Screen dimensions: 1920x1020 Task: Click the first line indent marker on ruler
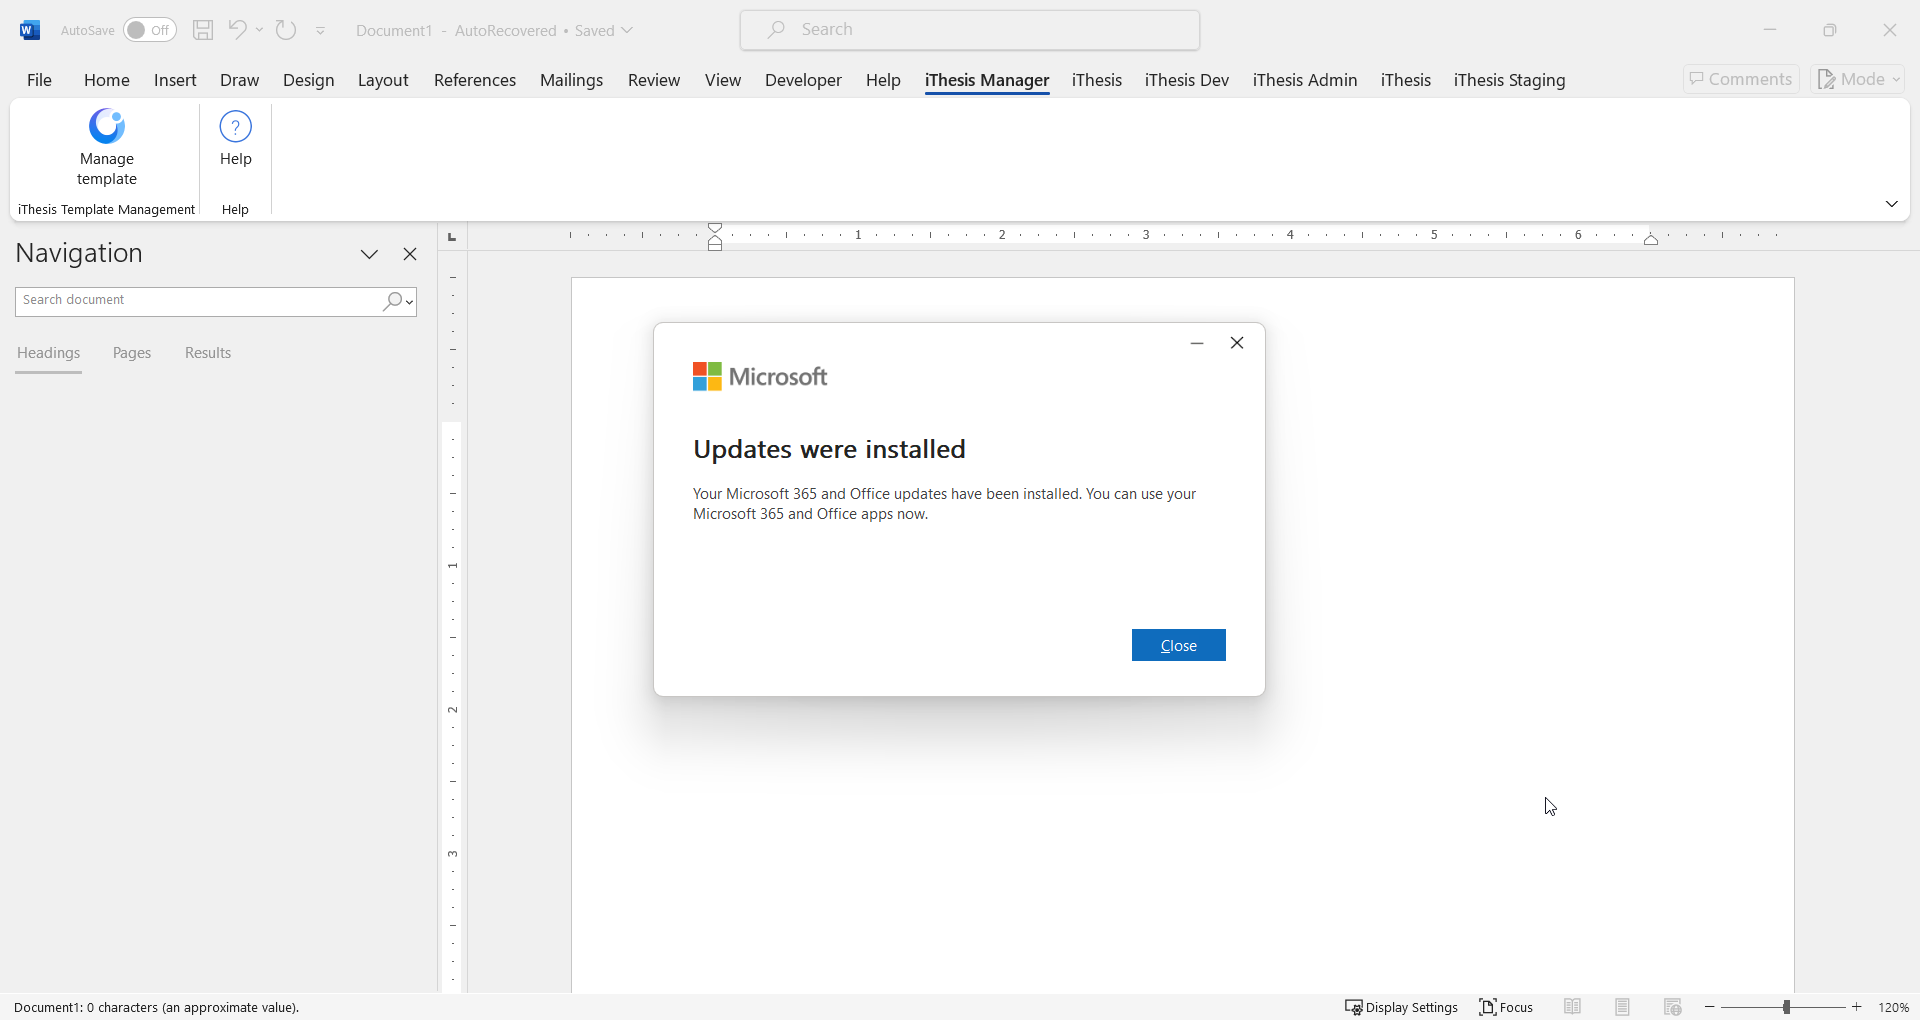715,229
